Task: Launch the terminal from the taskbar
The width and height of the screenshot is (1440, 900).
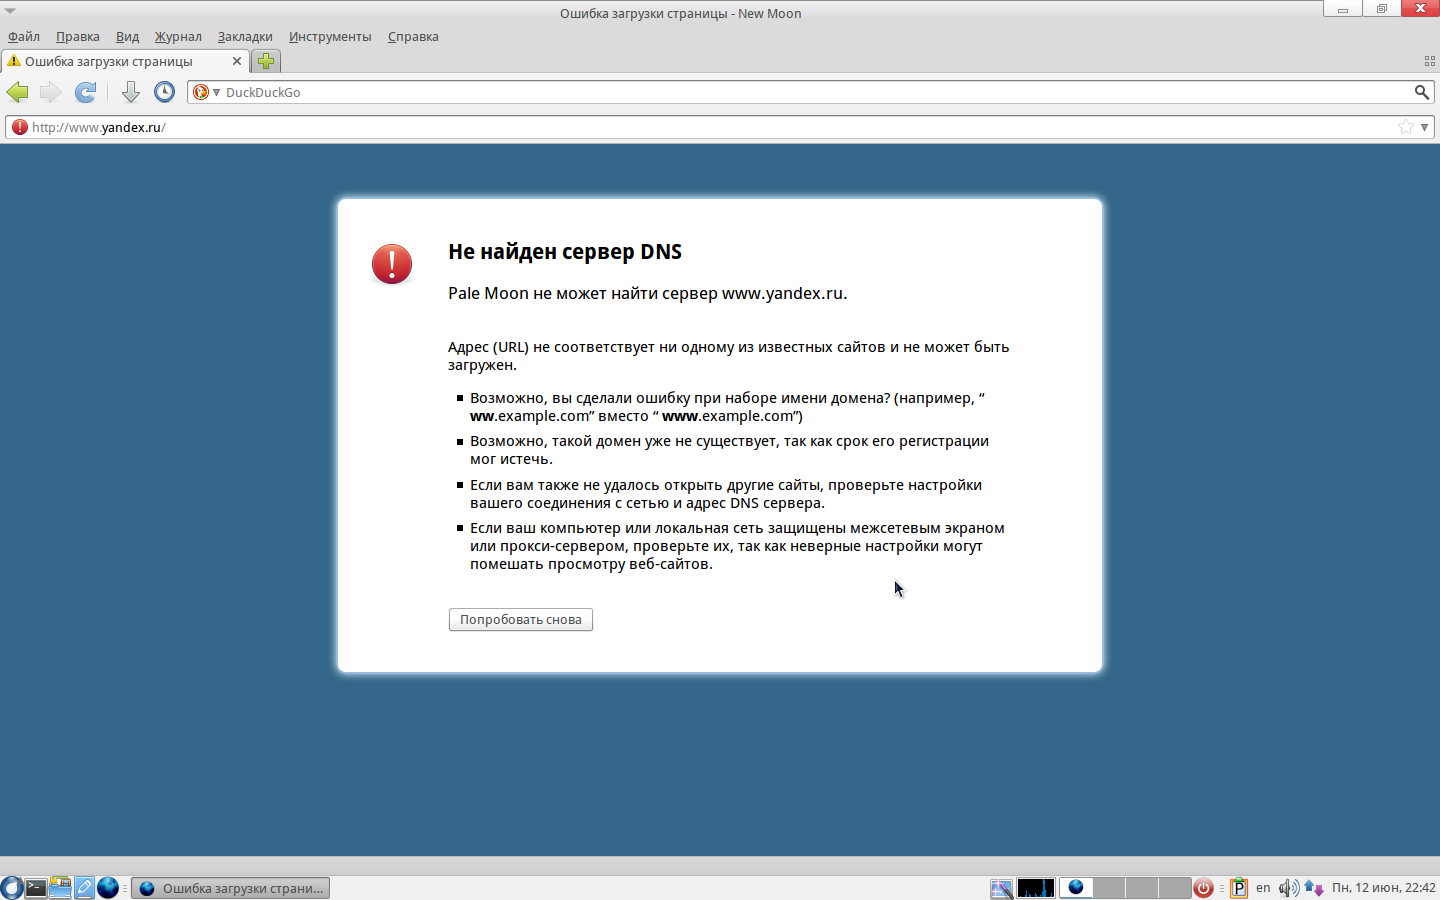Action: (36, 888)
